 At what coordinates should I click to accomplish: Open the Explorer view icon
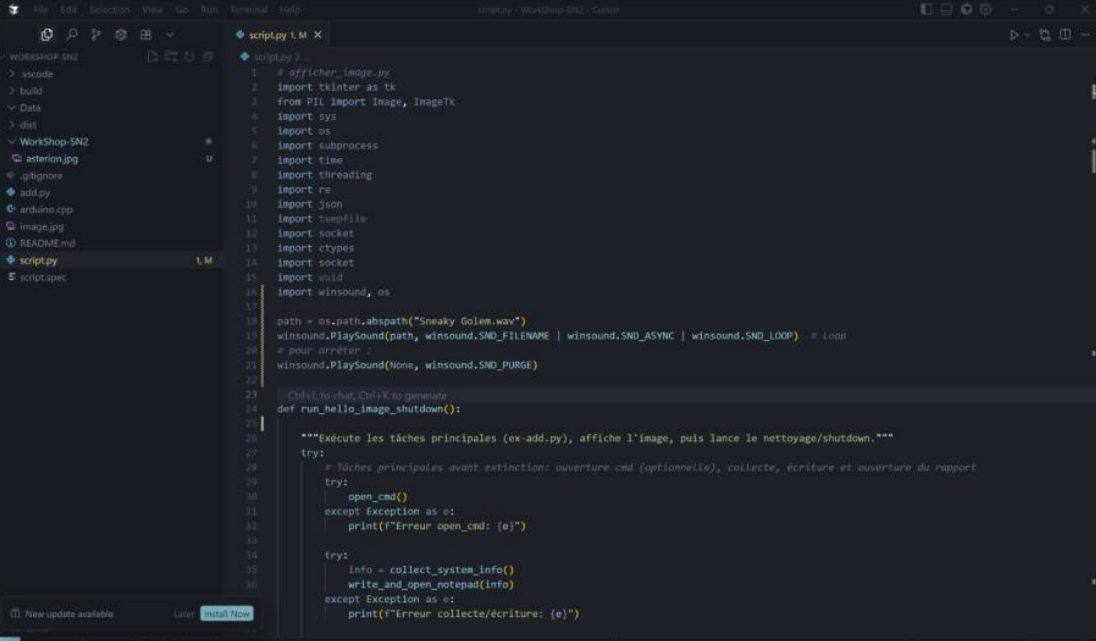[47, 34]
